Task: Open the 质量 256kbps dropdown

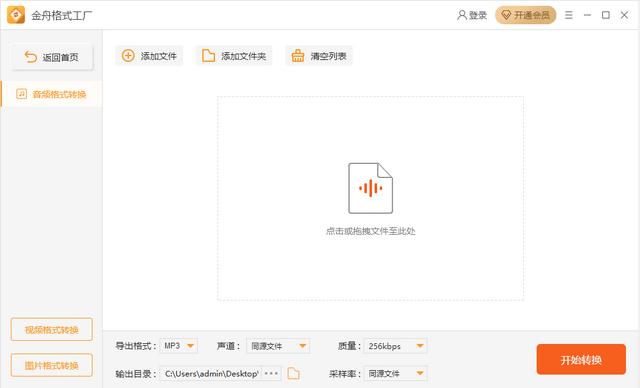Action: (396, 346)
